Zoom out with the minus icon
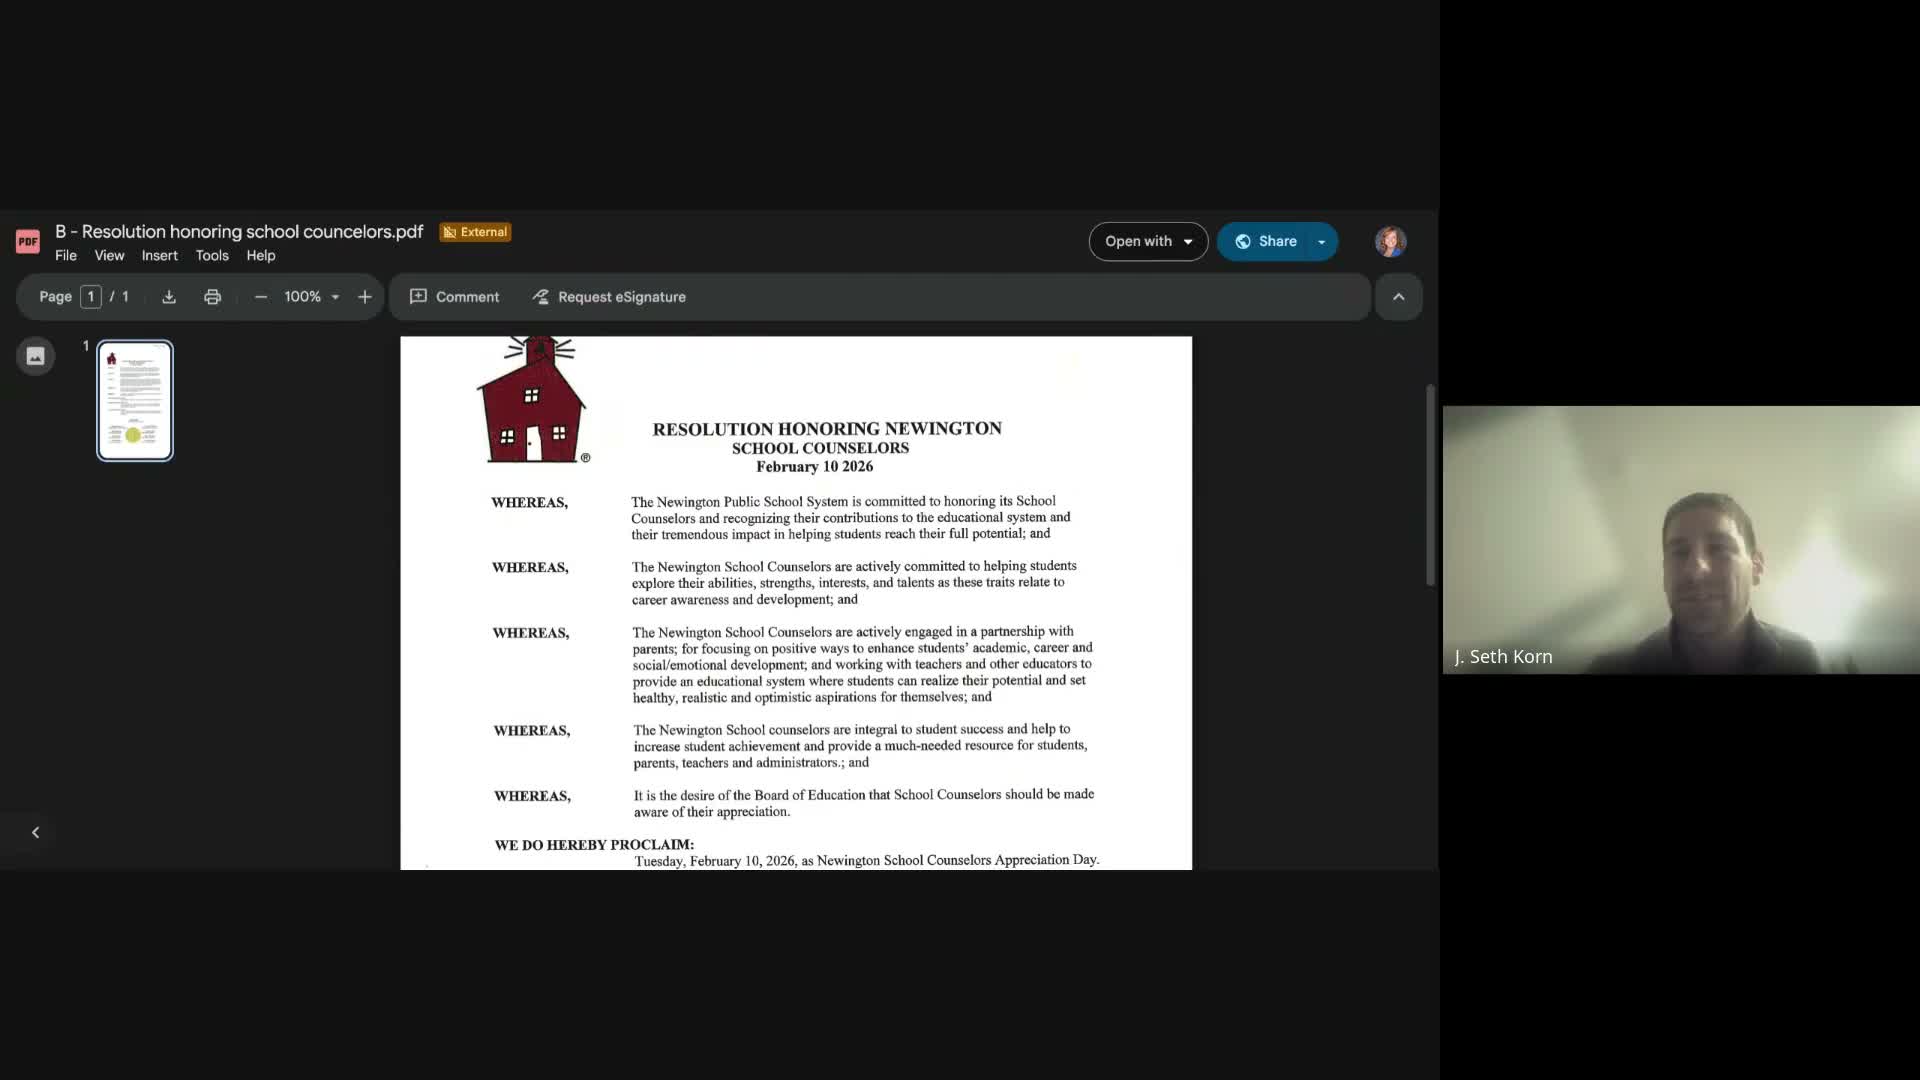 click(261, 297)
